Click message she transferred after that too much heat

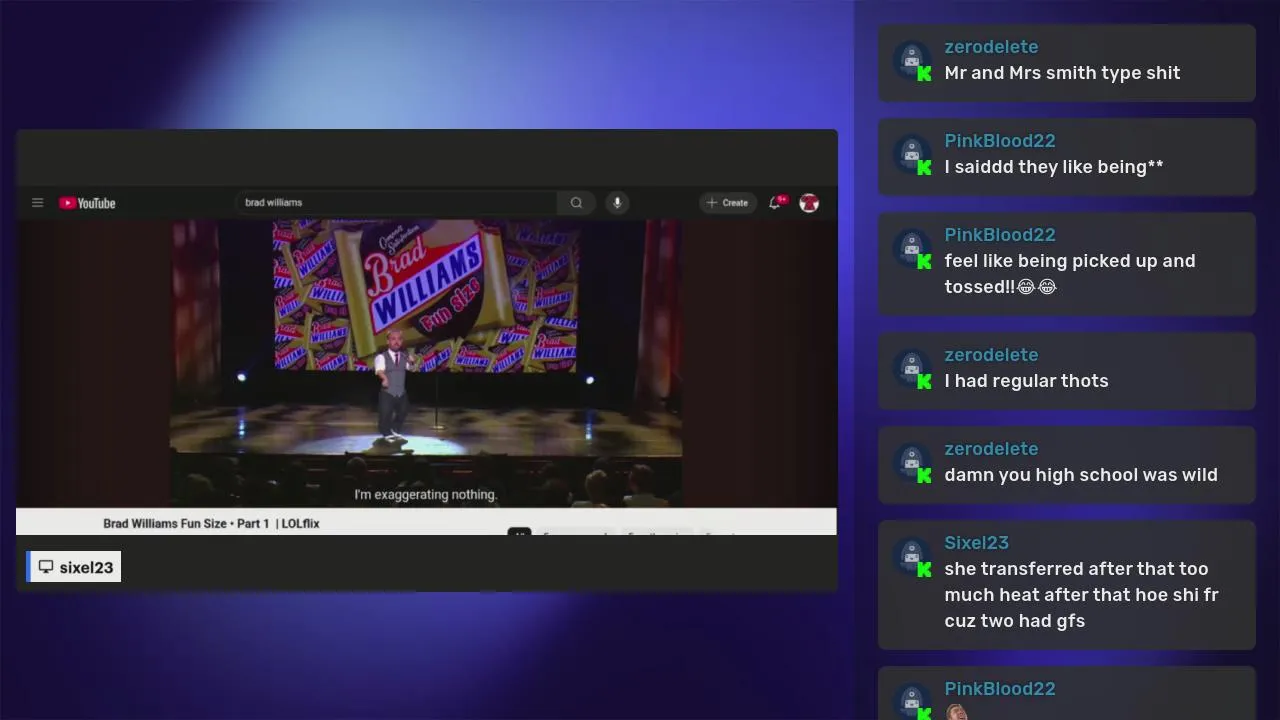1081,595
